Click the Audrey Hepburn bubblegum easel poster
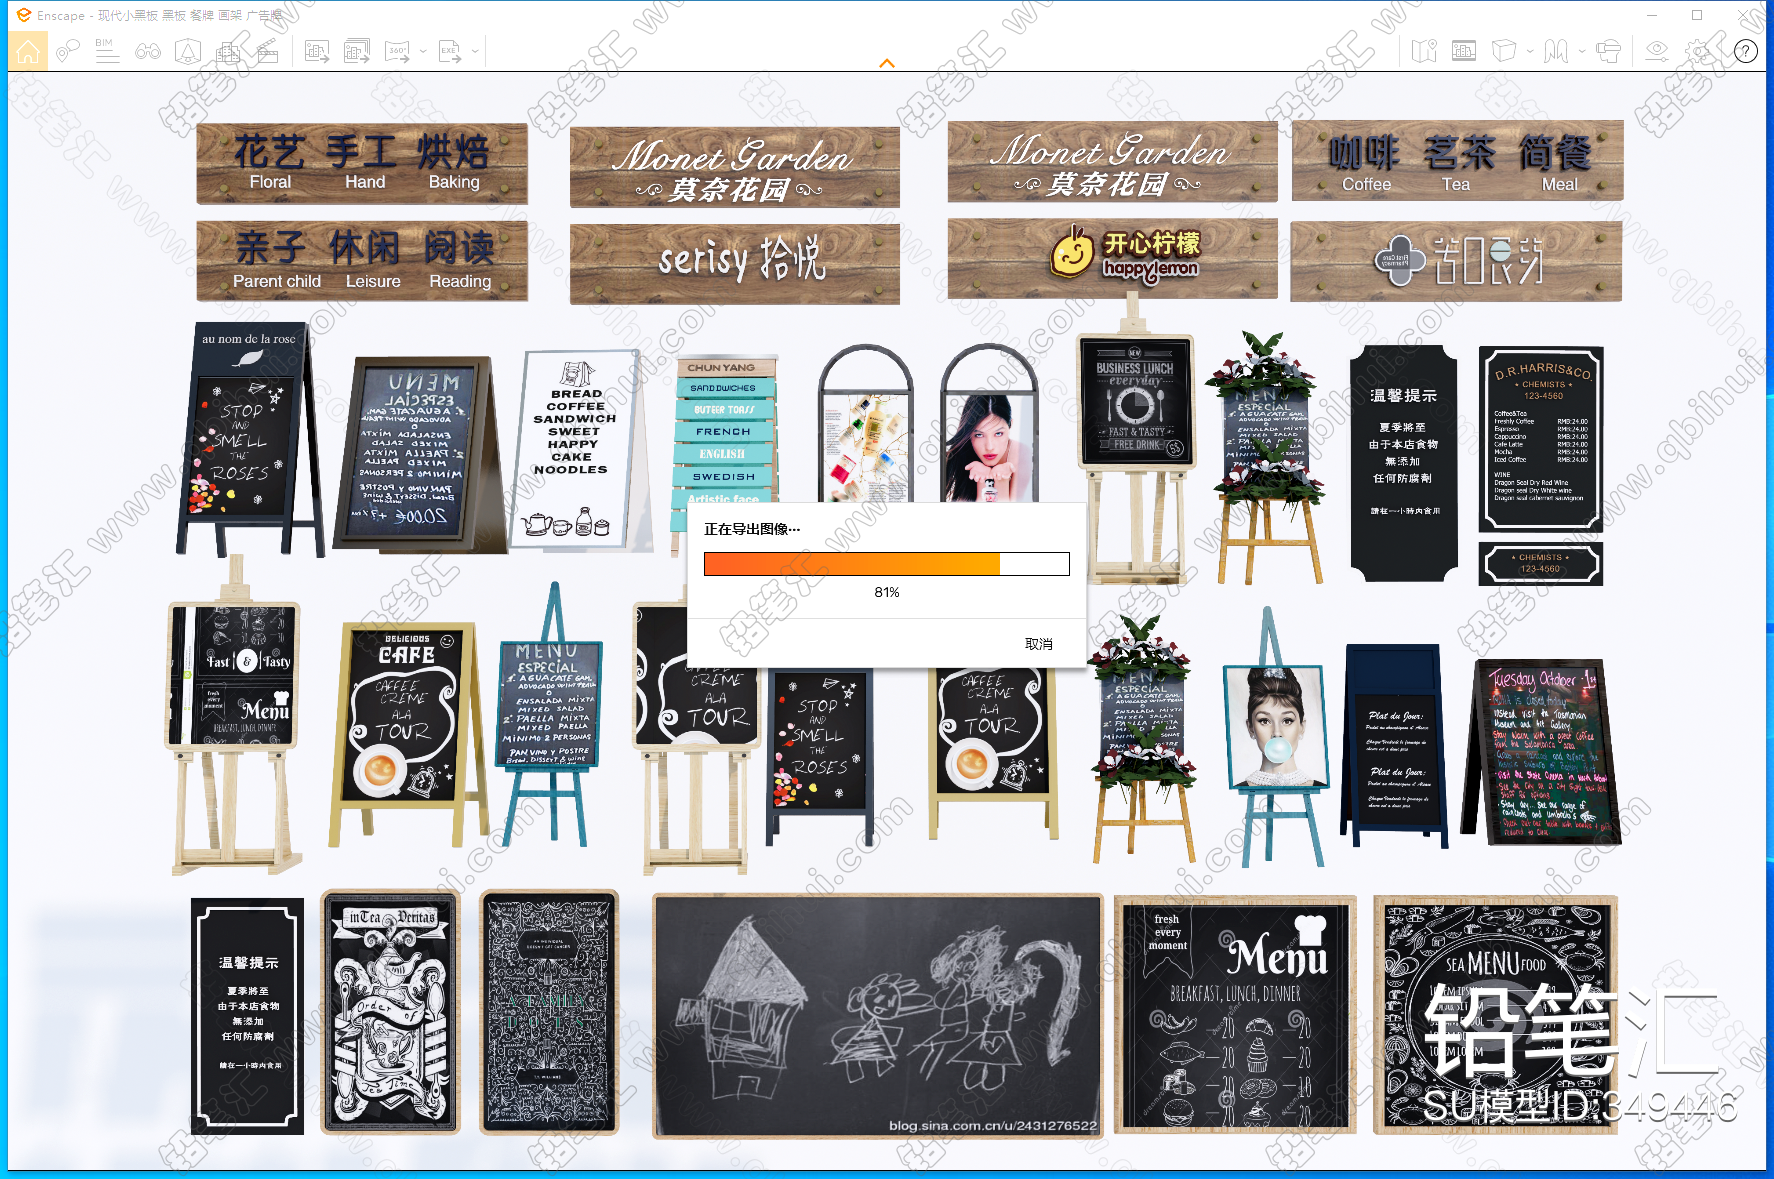 pyautogui.click(x=1274, y=727)
